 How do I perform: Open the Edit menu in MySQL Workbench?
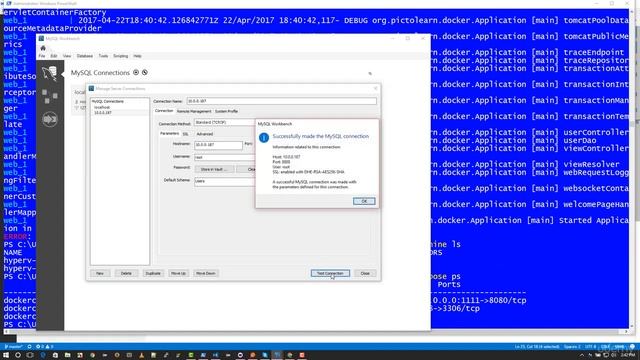click(54, 56)
